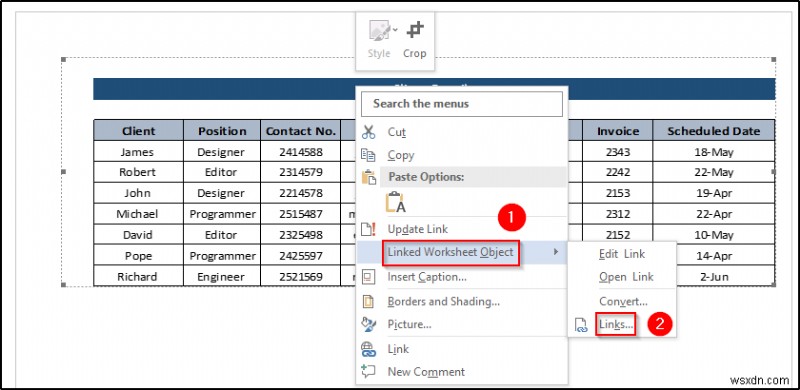Click contact number 2325498
Image resolution: width=800 pixels, height=390 pixels.
pyautogui.click(x=301, y=235)
